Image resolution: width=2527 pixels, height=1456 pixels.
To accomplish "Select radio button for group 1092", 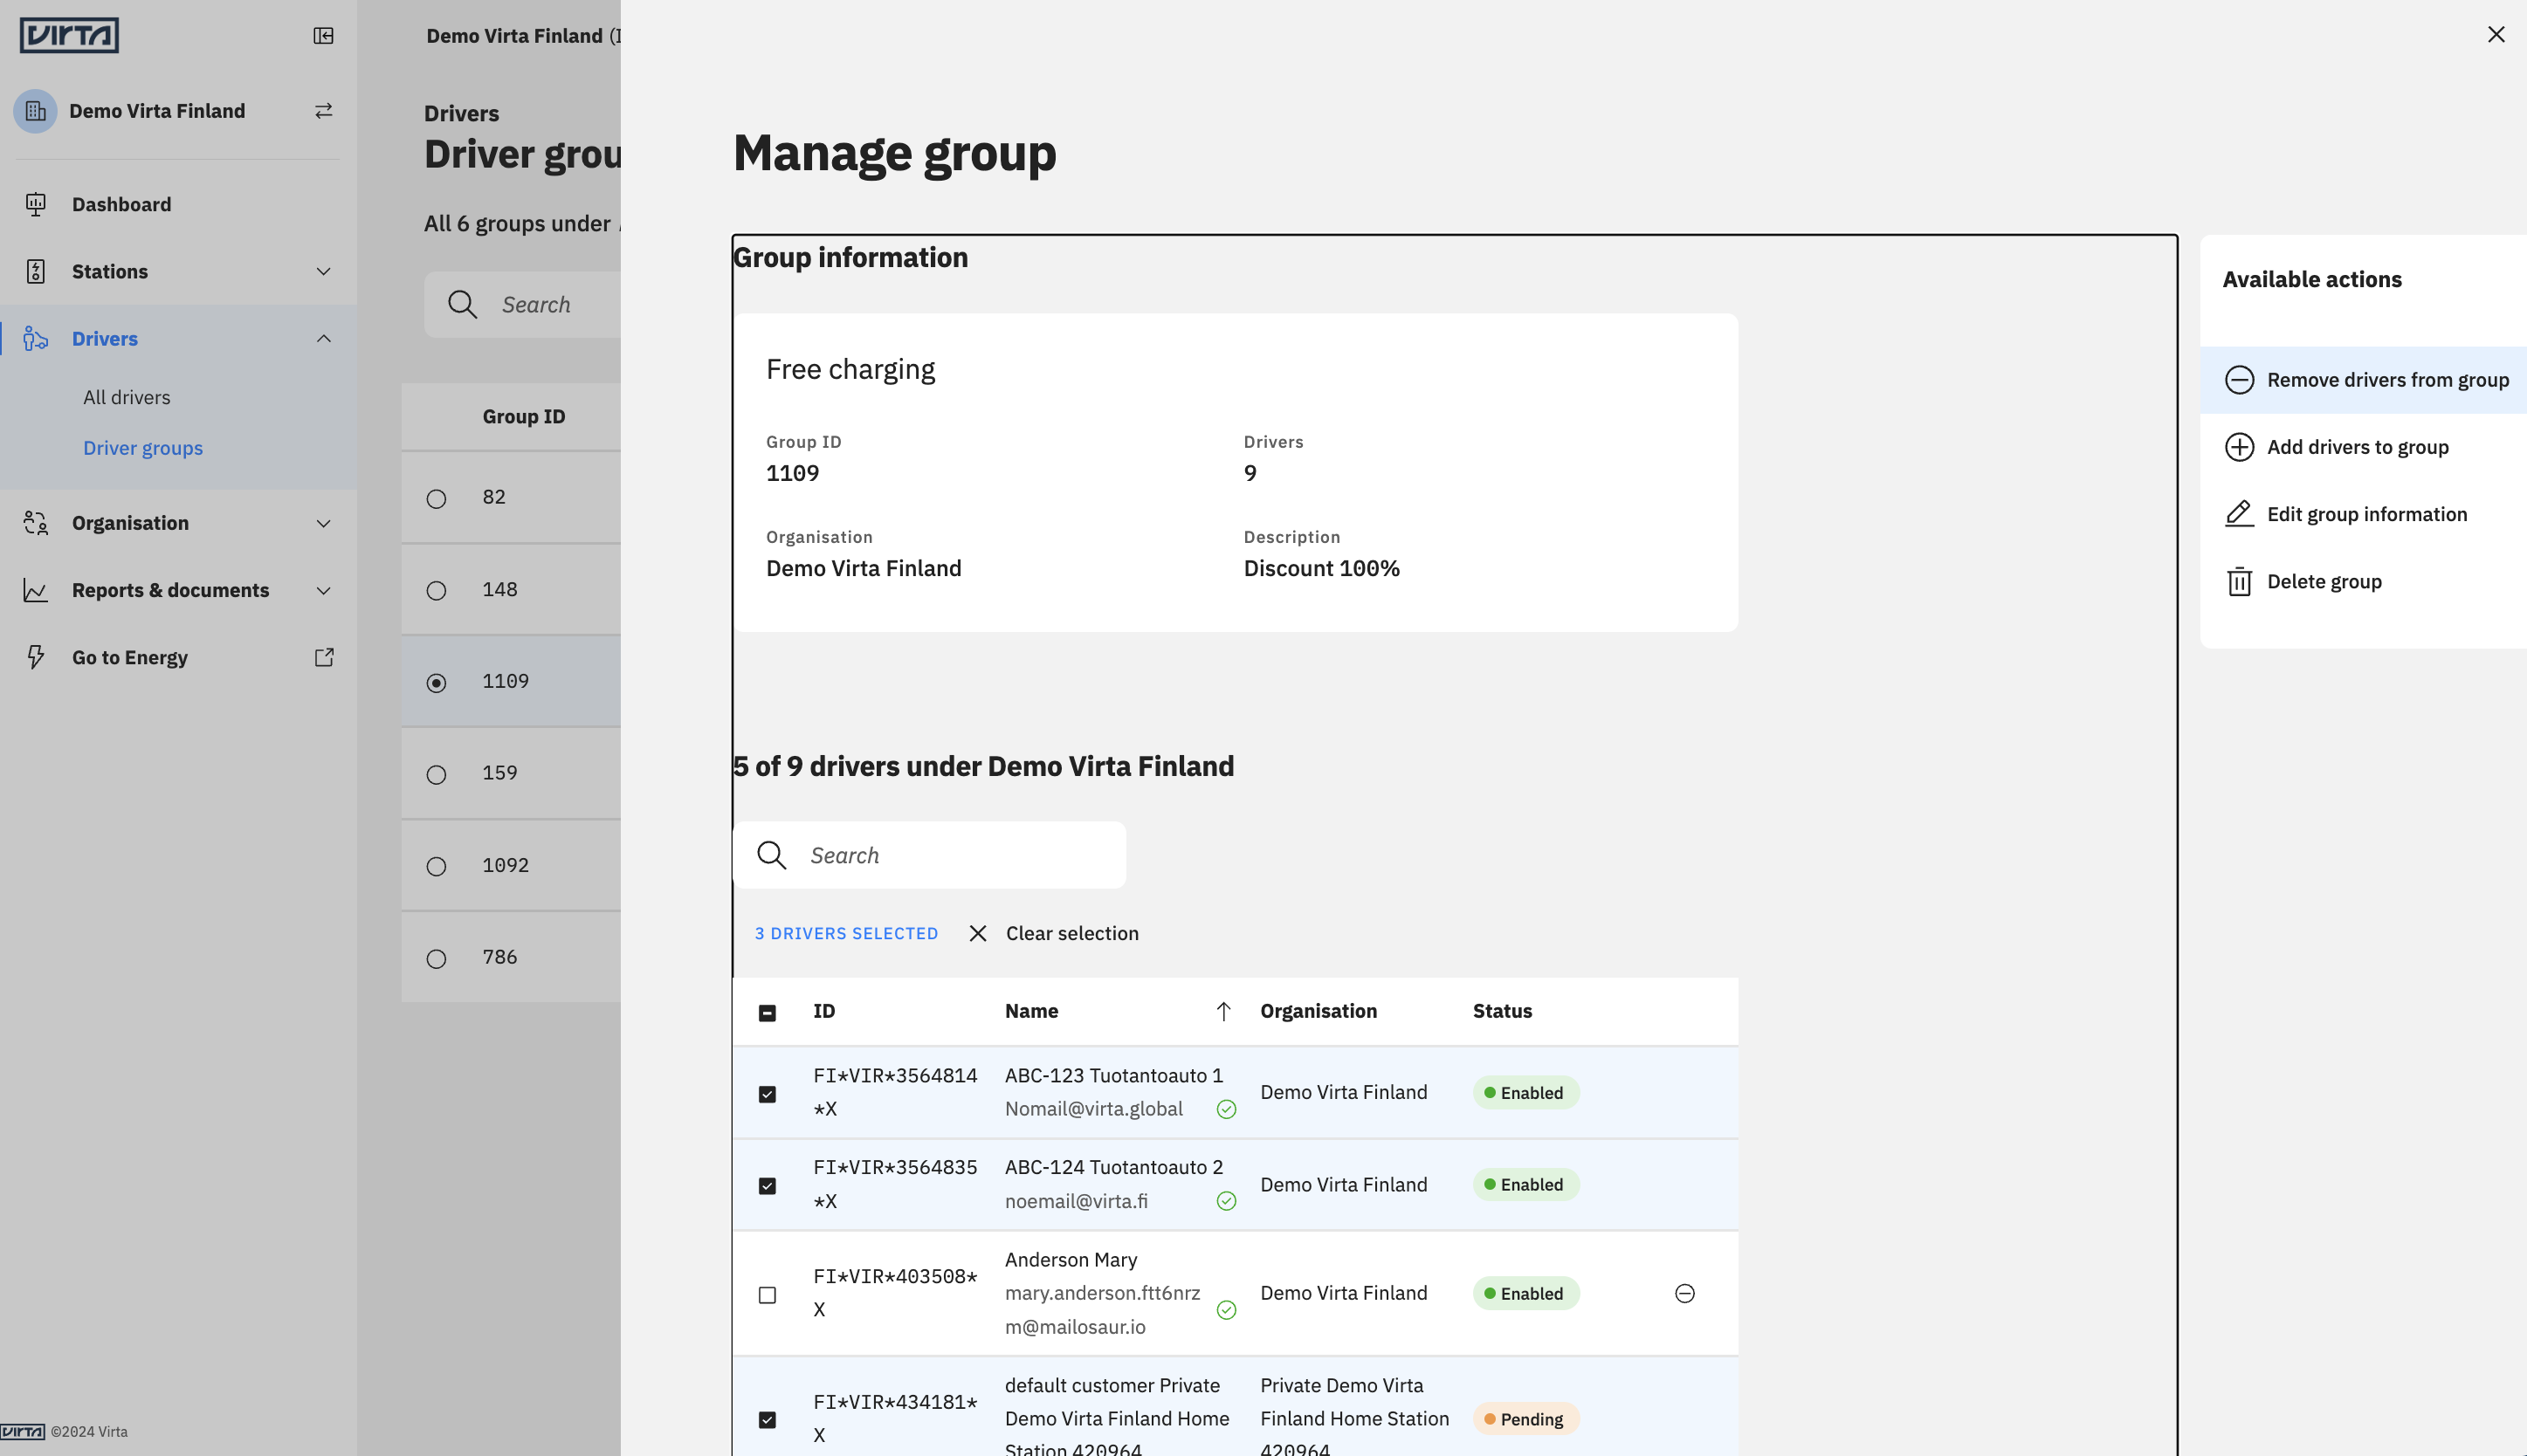I will (436, 866).
